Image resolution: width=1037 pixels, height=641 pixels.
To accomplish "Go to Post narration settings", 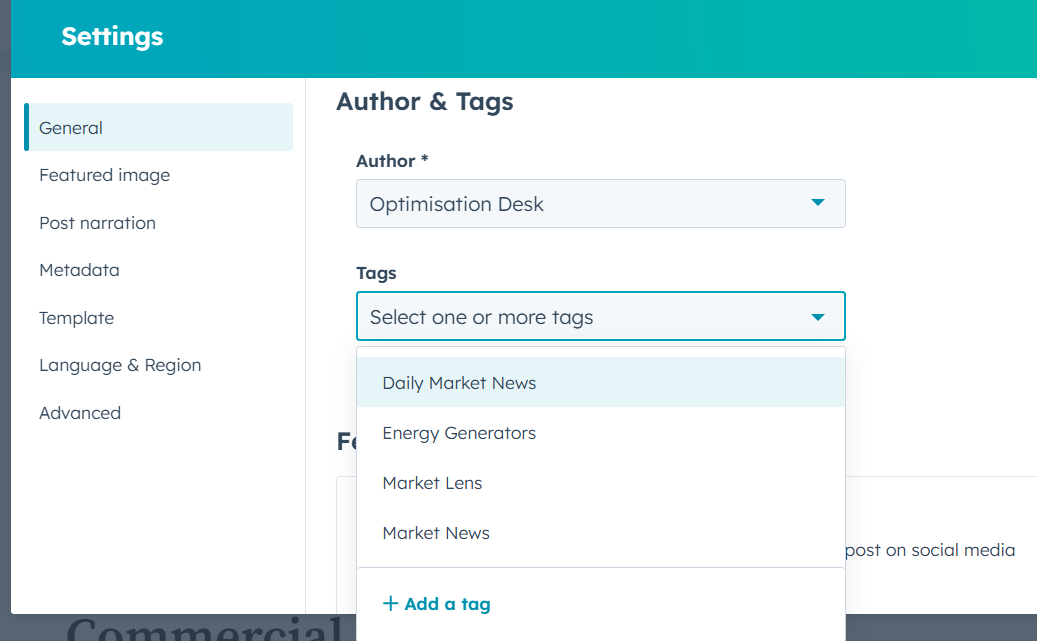I will pos(97,223).
